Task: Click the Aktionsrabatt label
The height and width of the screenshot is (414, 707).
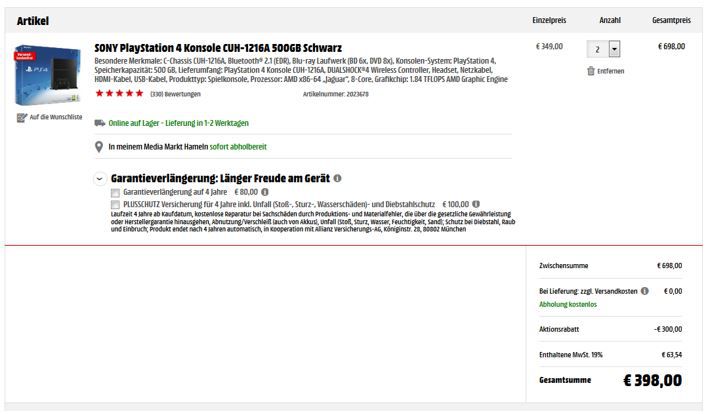Action: 559,329
